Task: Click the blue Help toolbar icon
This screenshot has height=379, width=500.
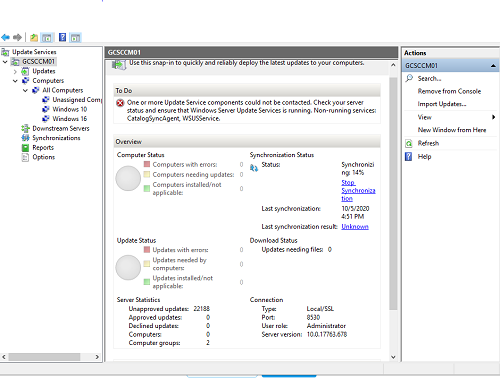Action: coord(62,37)
